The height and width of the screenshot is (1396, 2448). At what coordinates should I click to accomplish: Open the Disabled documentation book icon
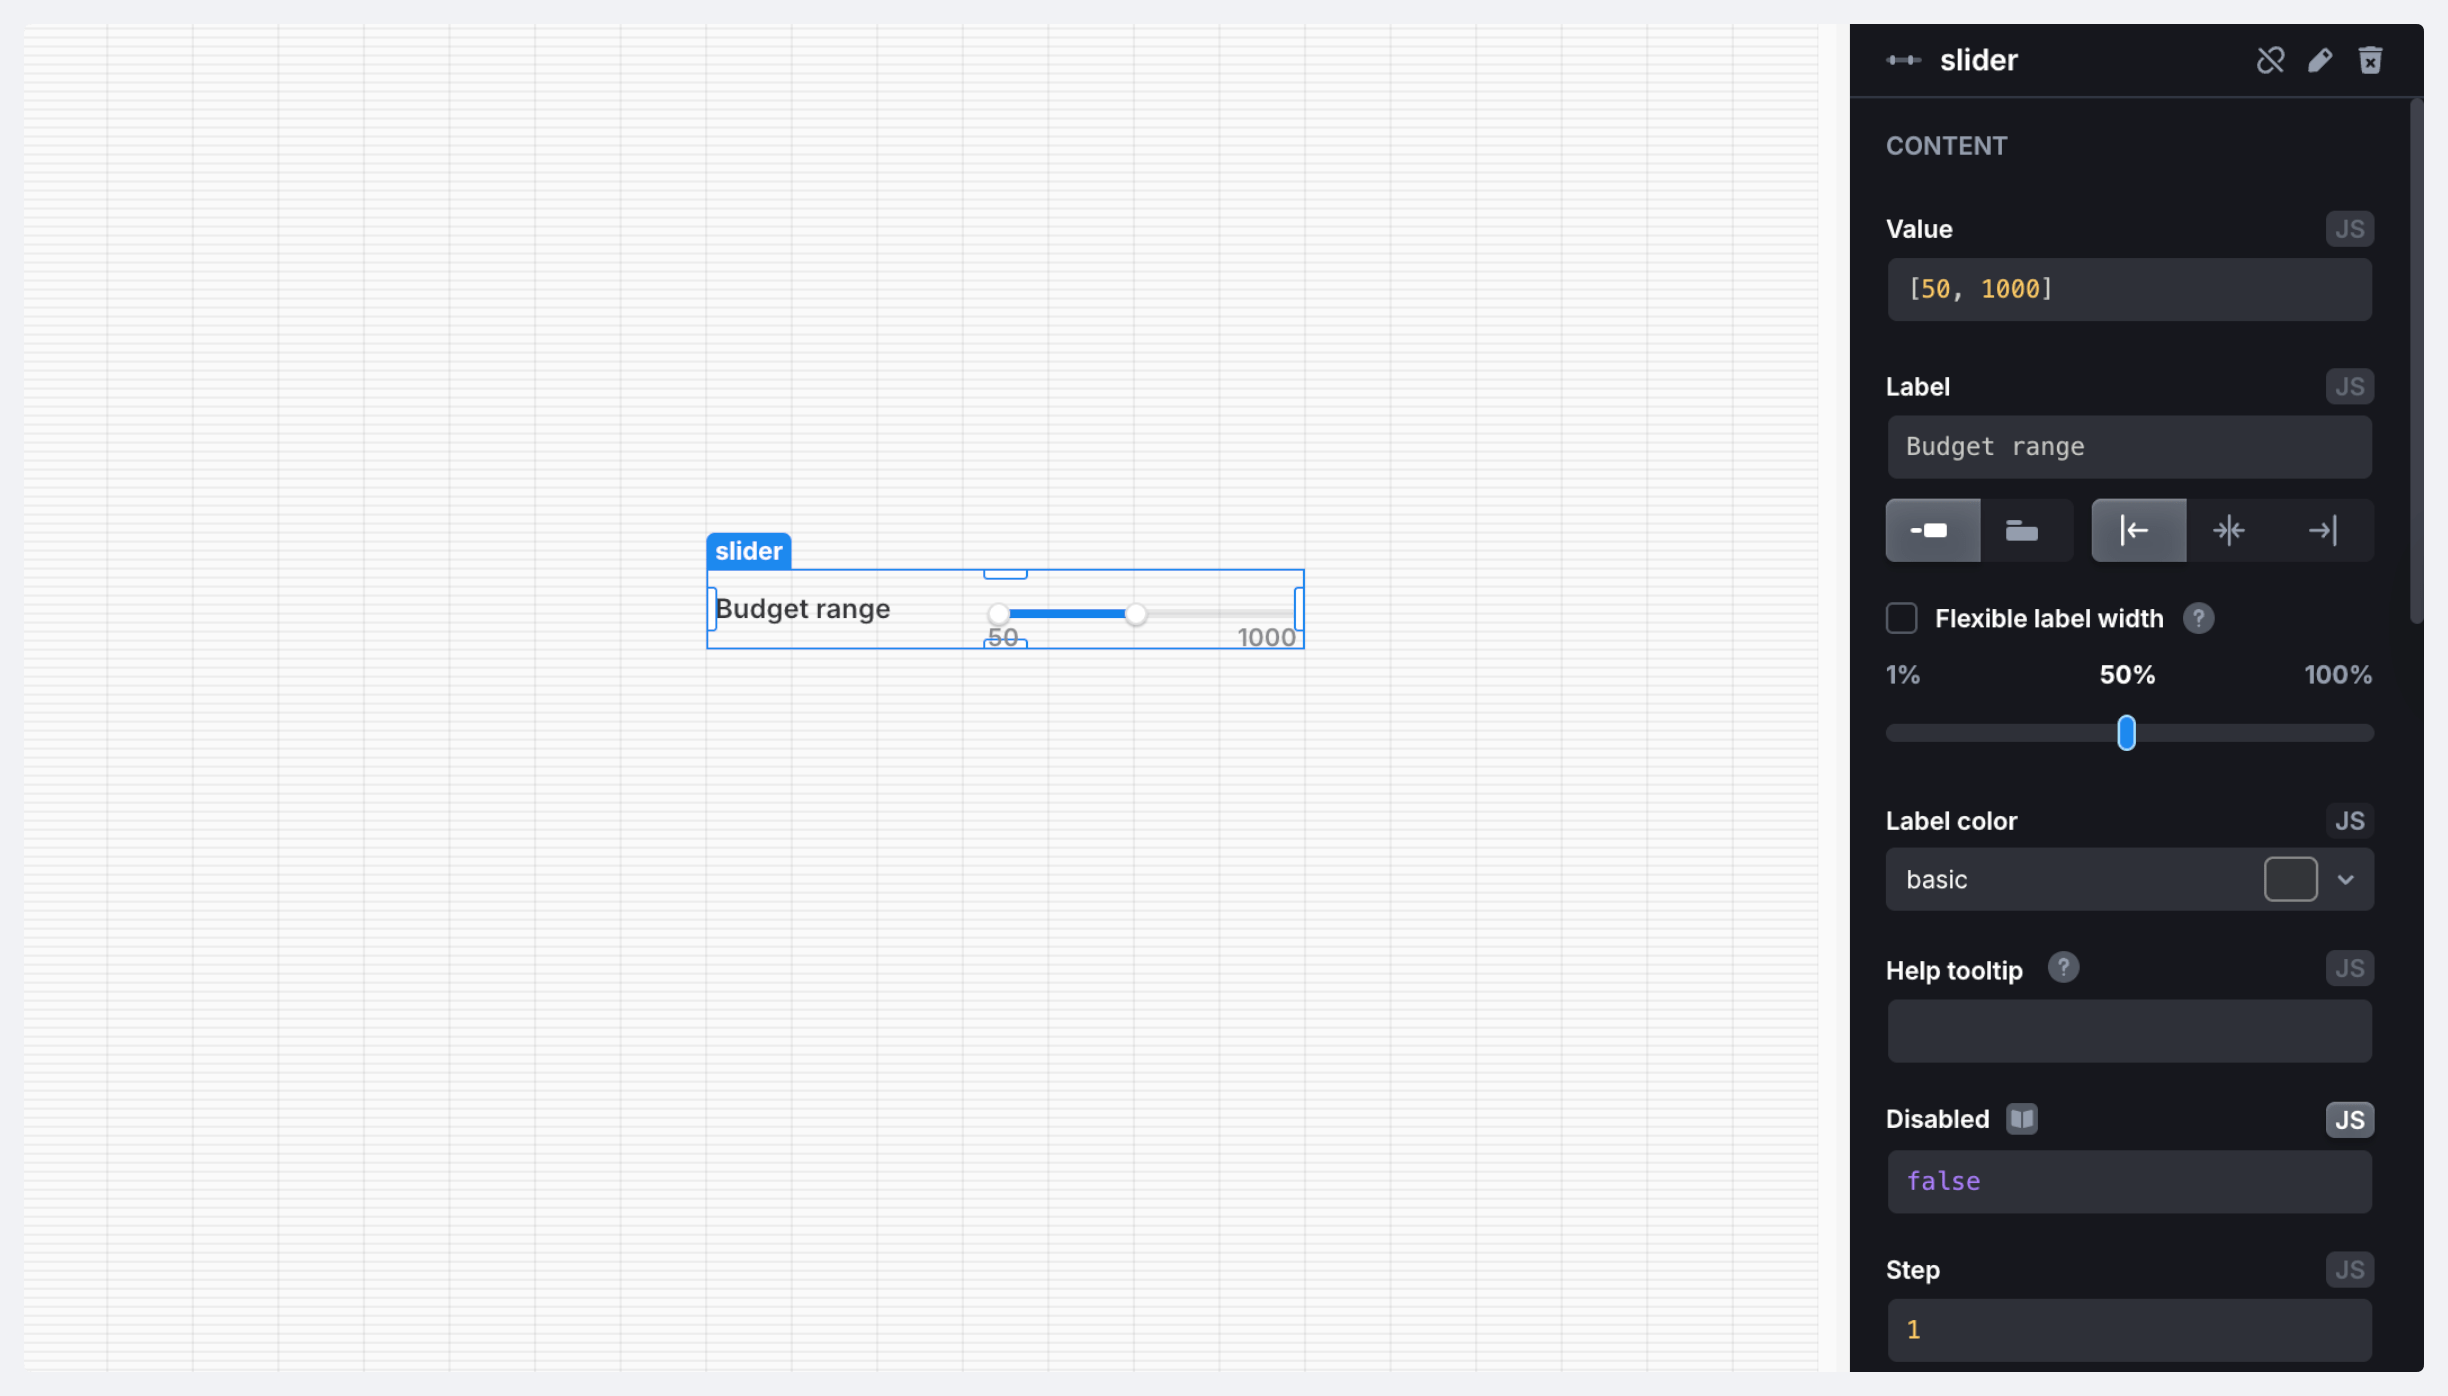tap(2021, 1118)
